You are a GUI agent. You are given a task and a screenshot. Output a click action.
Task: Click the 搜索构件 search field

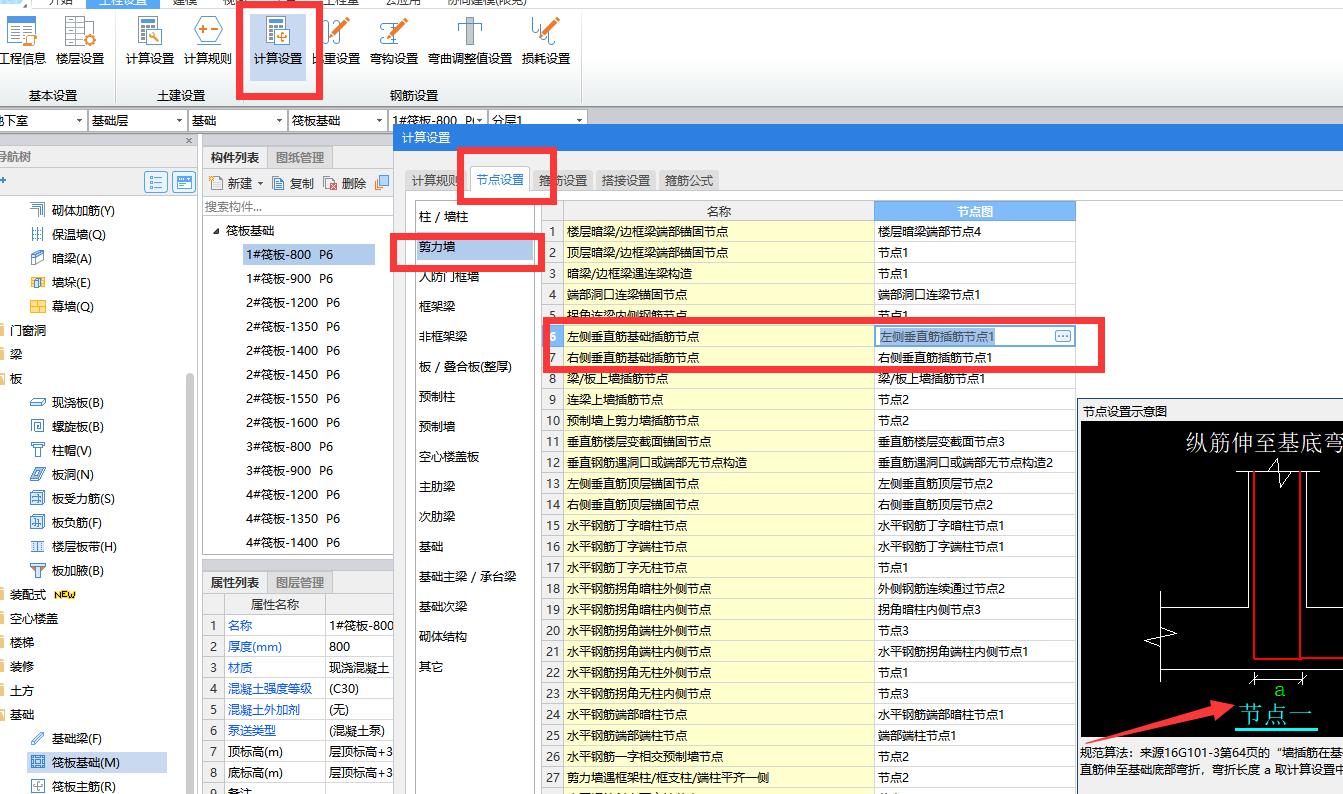pos(297,206)
